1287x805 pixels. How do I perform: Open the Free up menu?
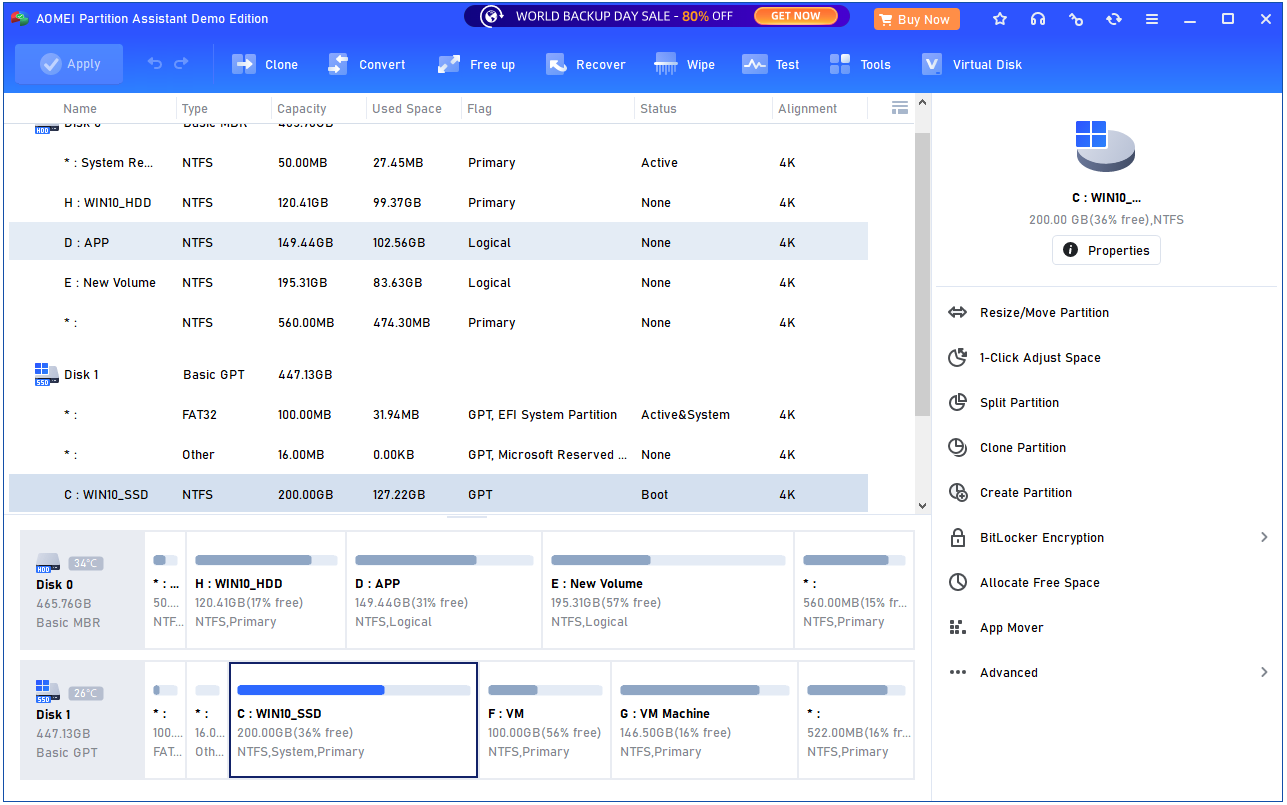pos(476,64)
